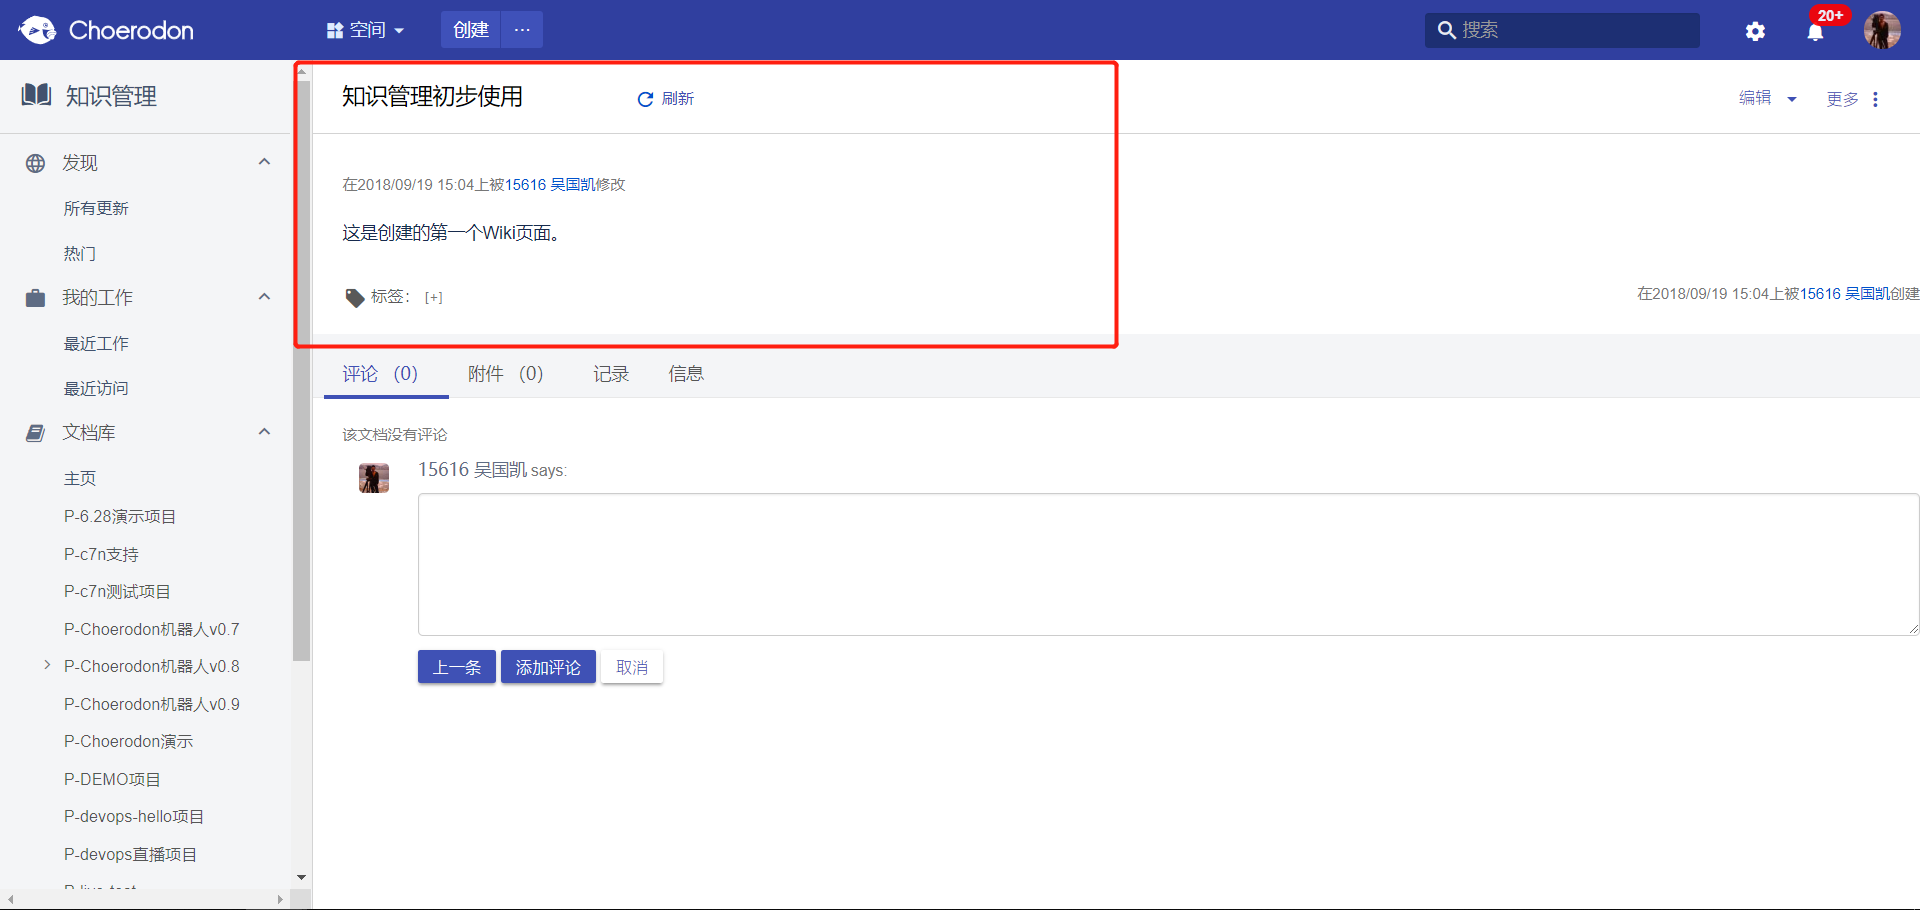Open the P-devops直播项目 space
This screenshot has height=910, width=1920.
click(130, 854)
